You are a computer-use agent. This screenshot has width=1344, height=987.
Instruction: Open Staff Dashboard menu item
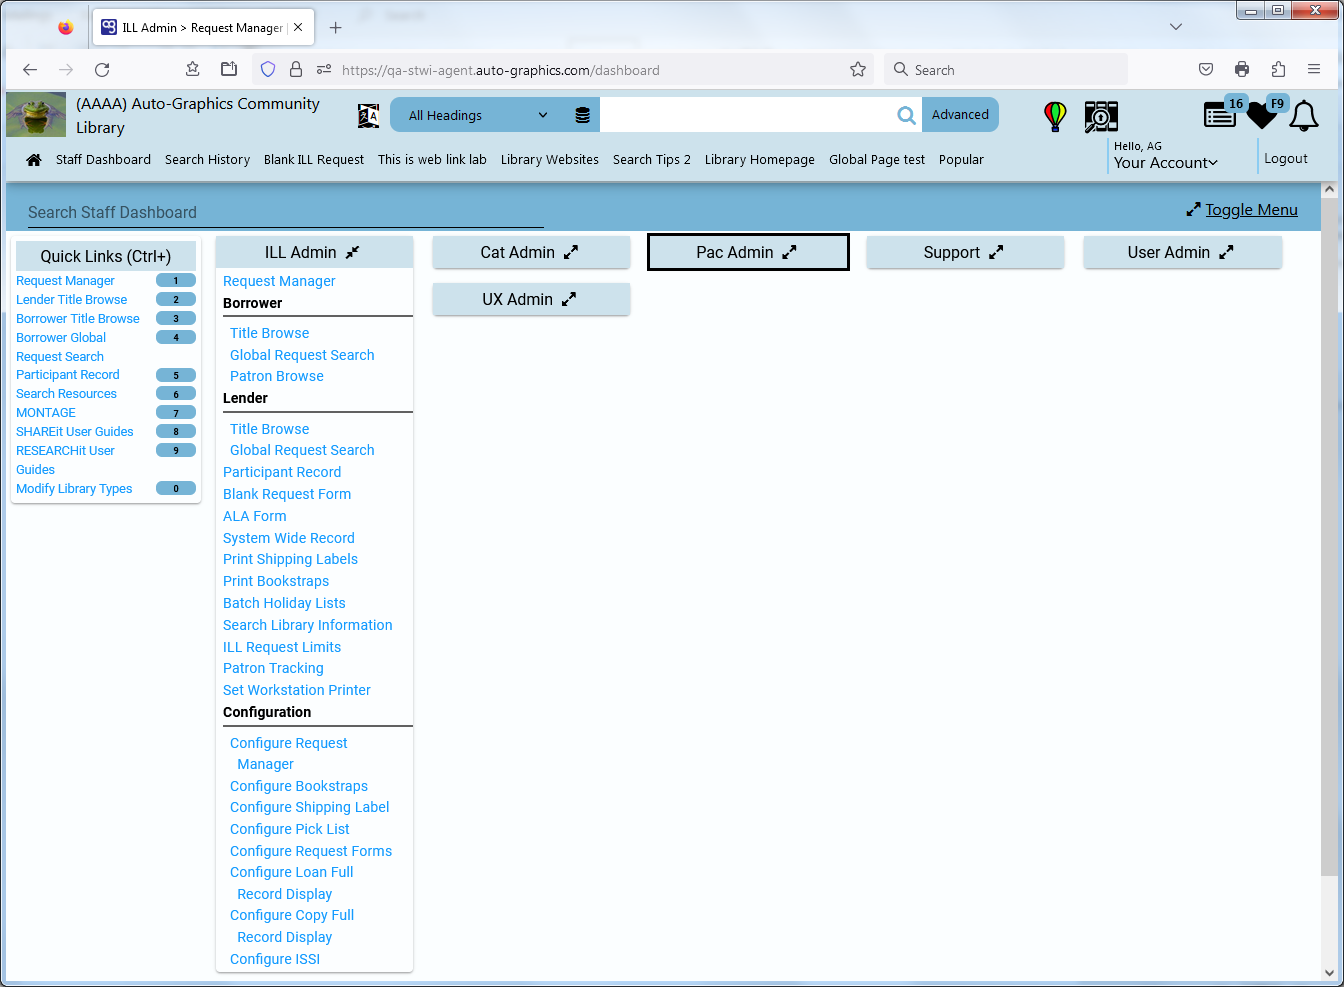pos(103,160)
